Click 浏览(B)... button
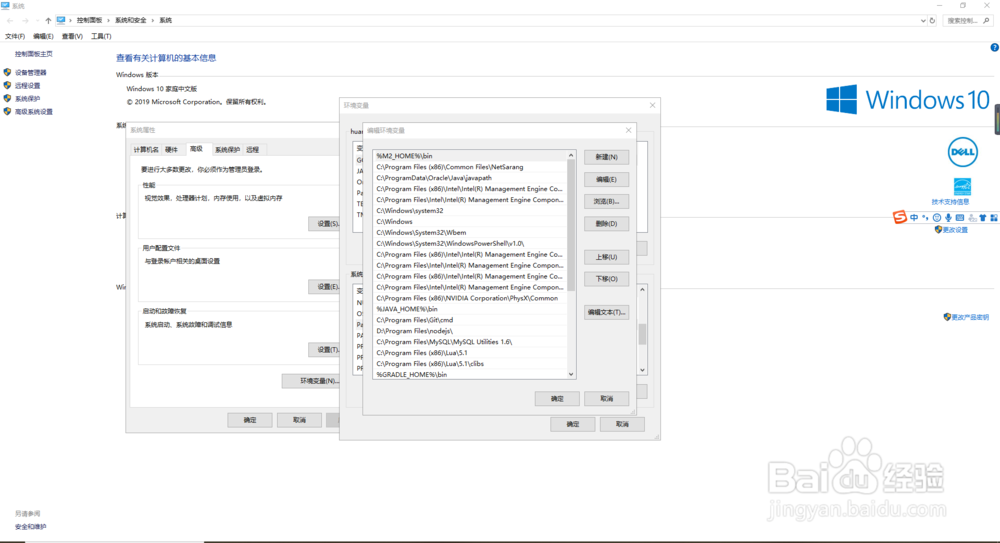The height and width of the screenshot is (543, 1000). tap(607, 202)
